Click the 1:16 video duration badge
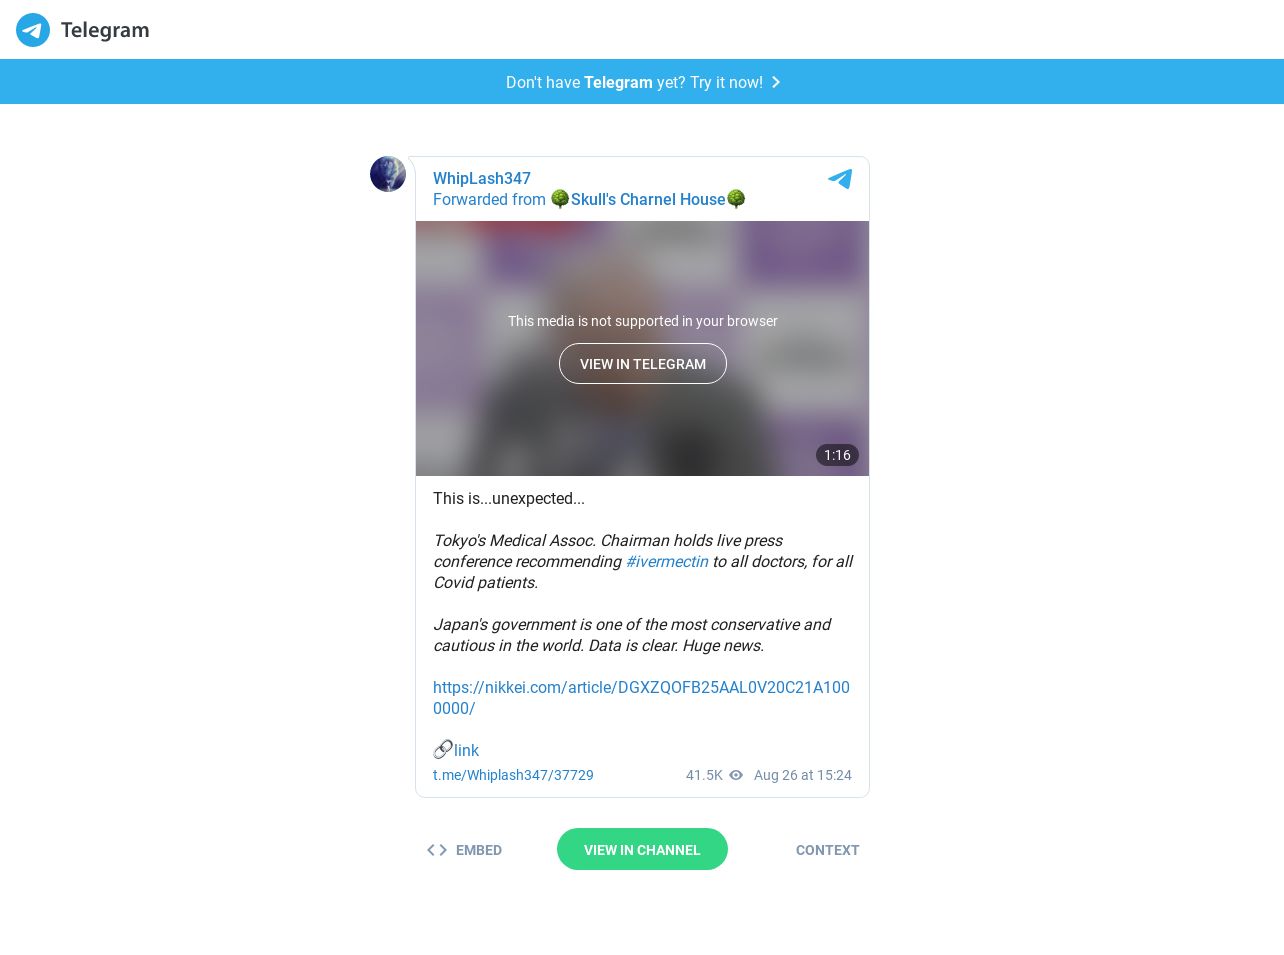 pos(837,455)
